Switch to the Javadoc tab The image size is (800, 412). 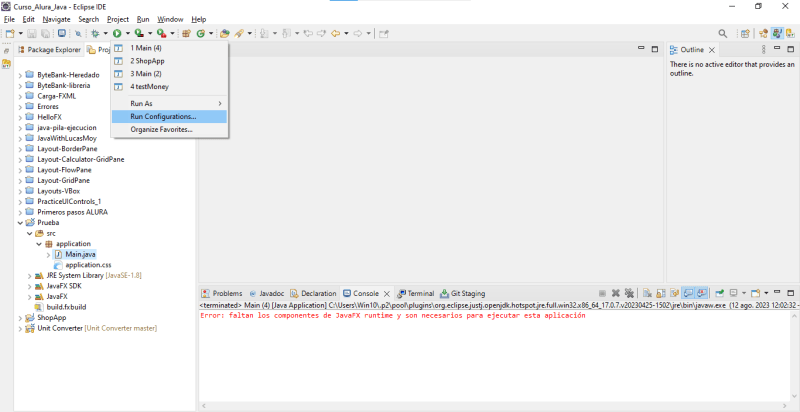click(266, 293)
